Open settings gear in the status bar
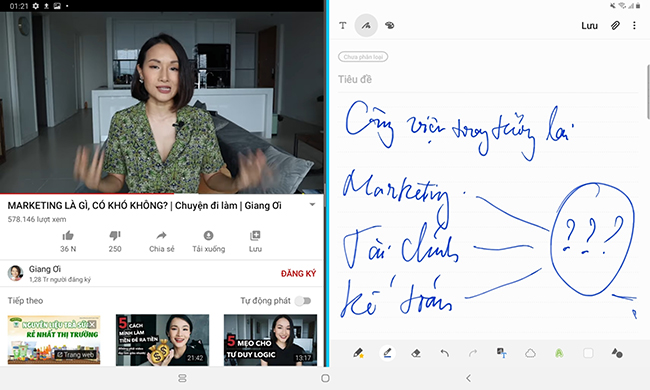The height and width of the screenshot is (390, 650). (36, 6)
